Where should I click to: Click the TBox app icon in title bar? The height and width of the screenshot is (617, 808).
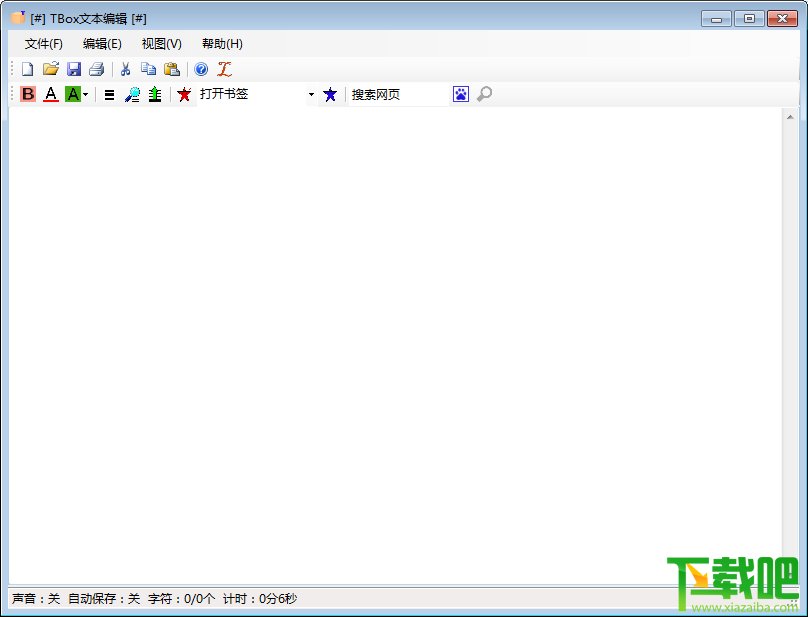point(18,18)
